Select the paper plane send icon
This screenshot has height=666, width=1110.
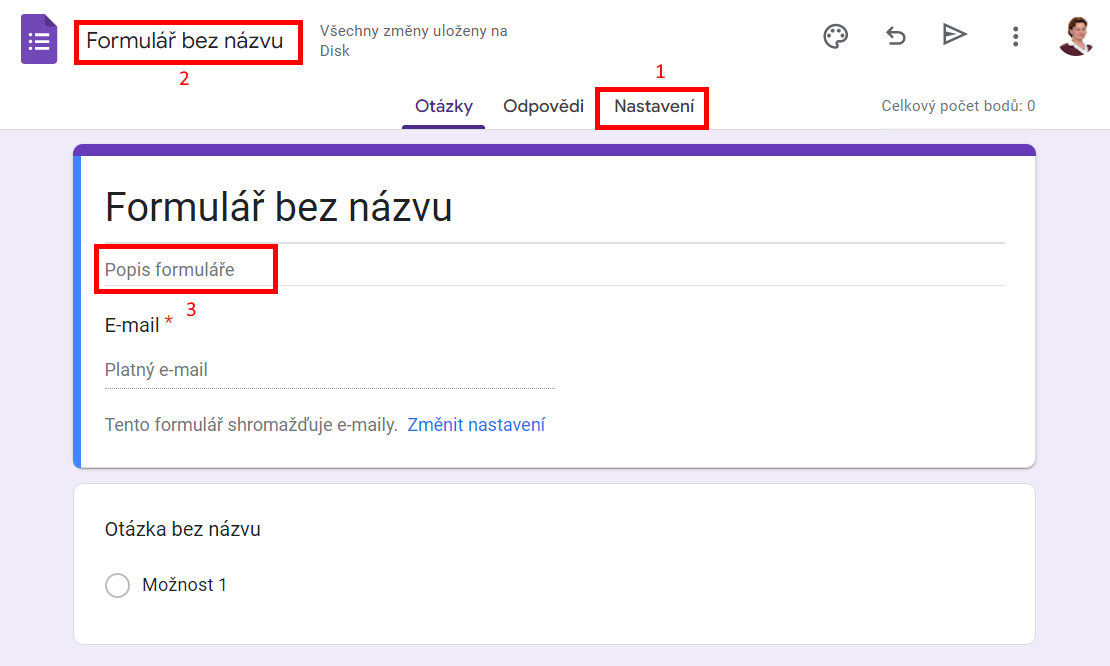(955, 36)
